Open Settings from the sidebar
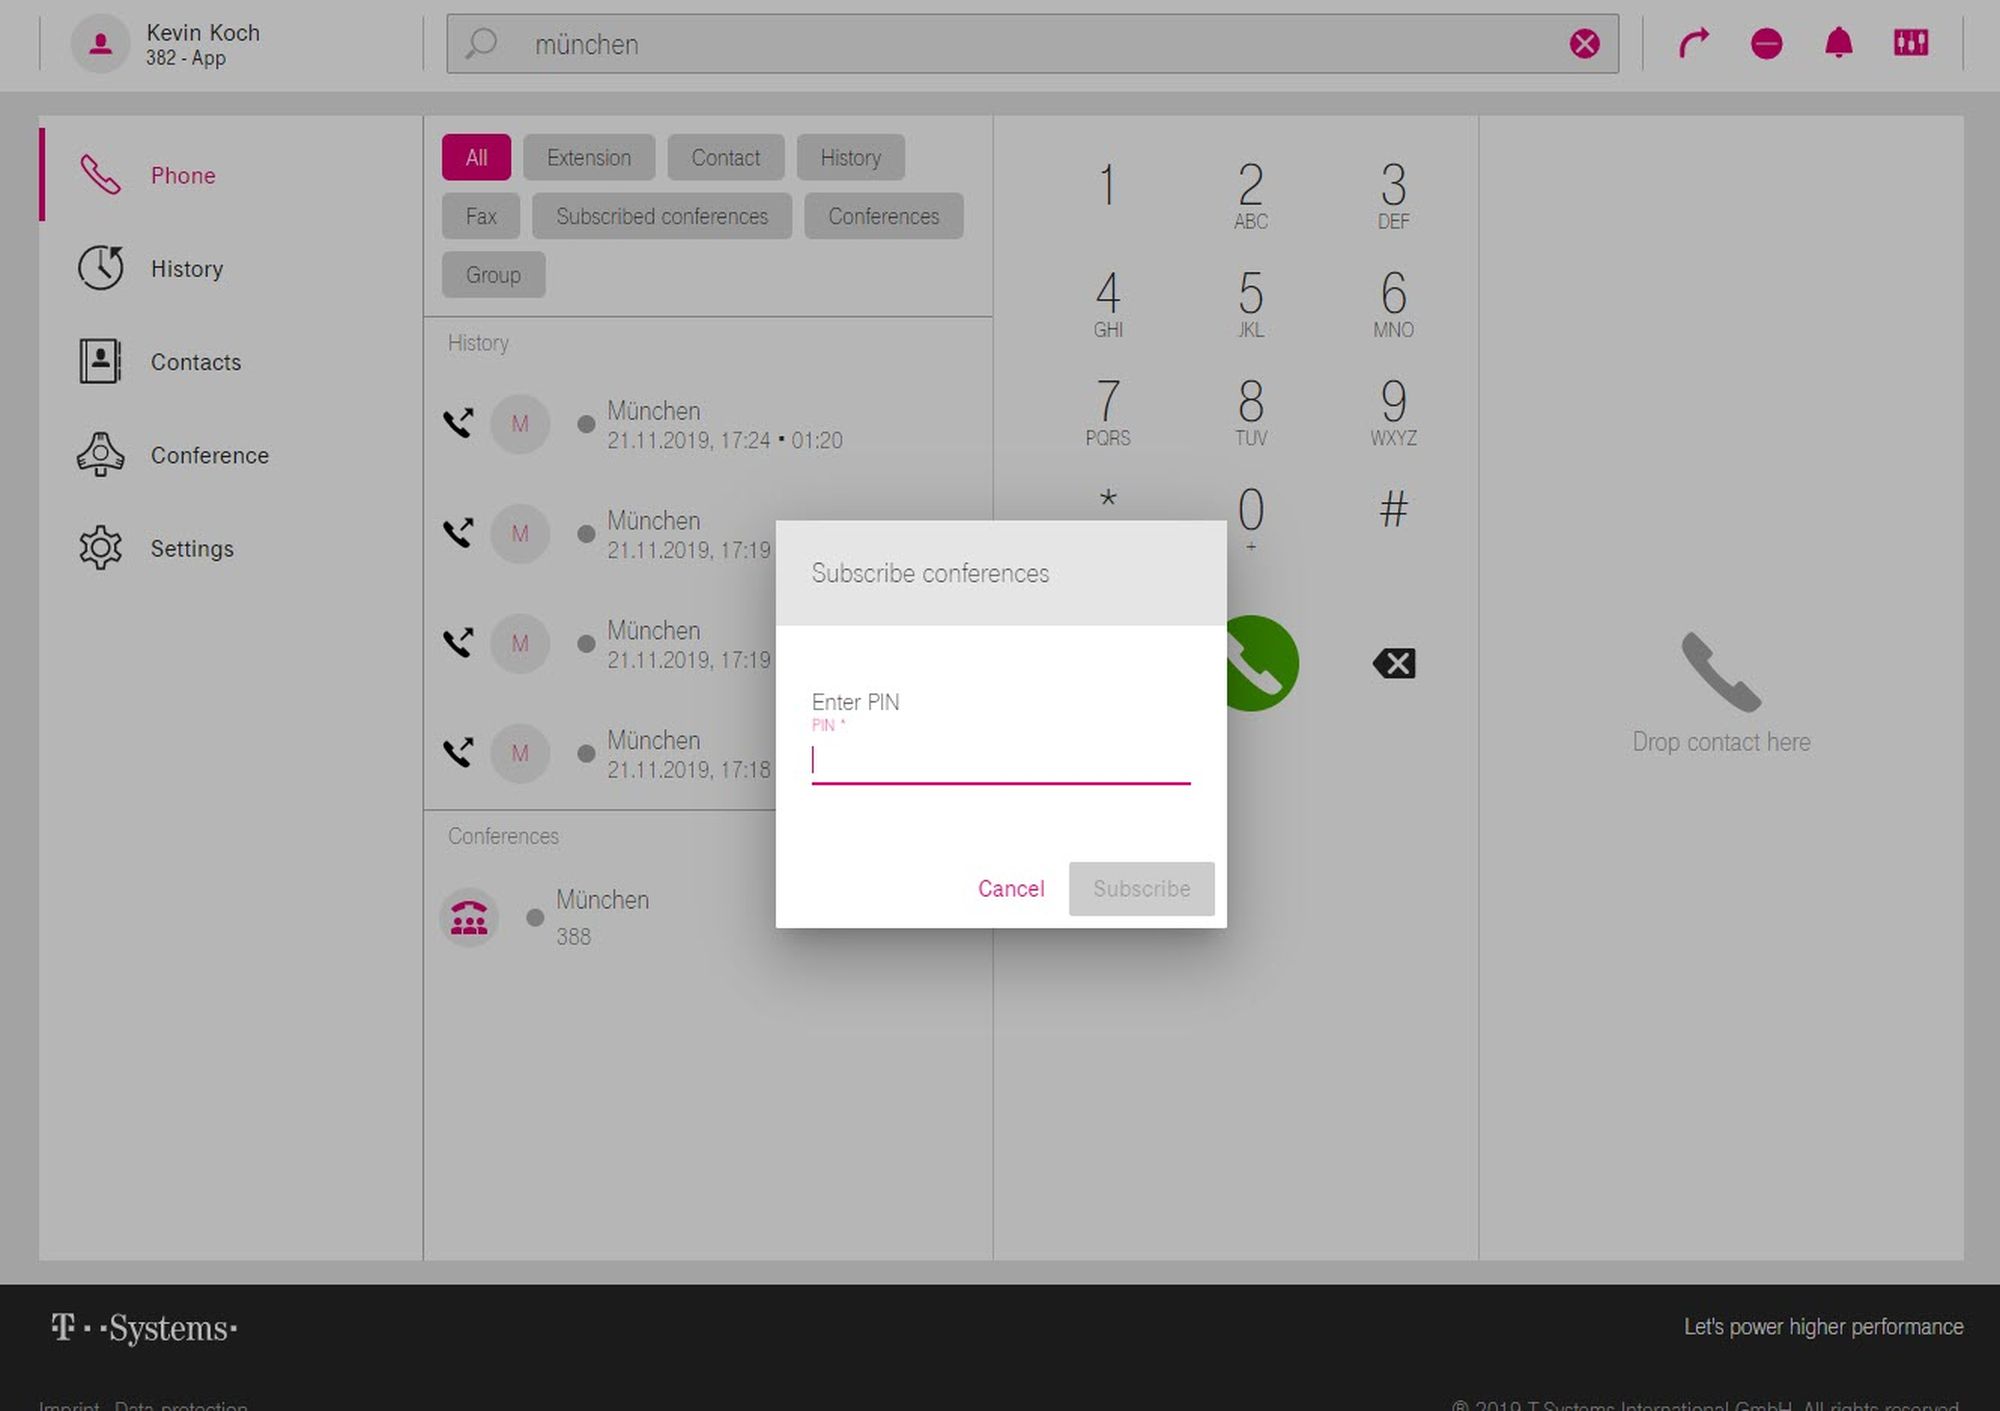 [x=191, y=549]
